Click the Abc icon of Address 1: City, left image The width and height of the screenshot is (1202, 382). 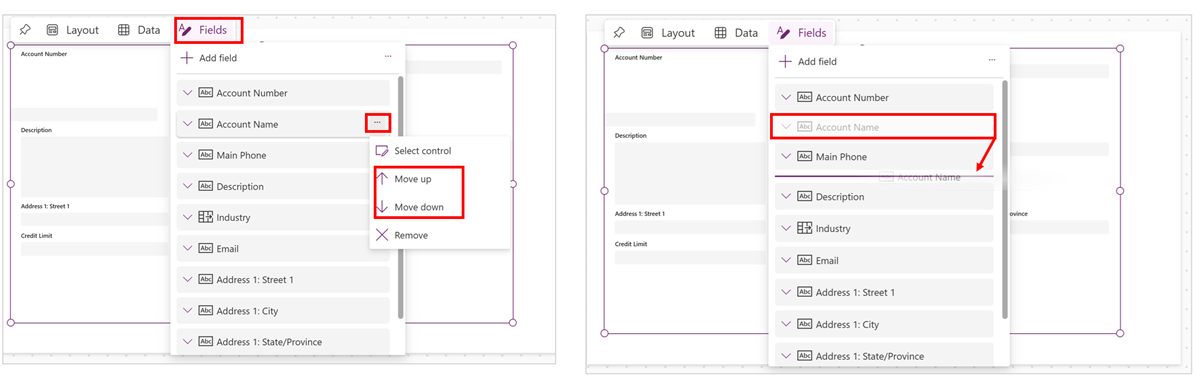tap(206, 311)
